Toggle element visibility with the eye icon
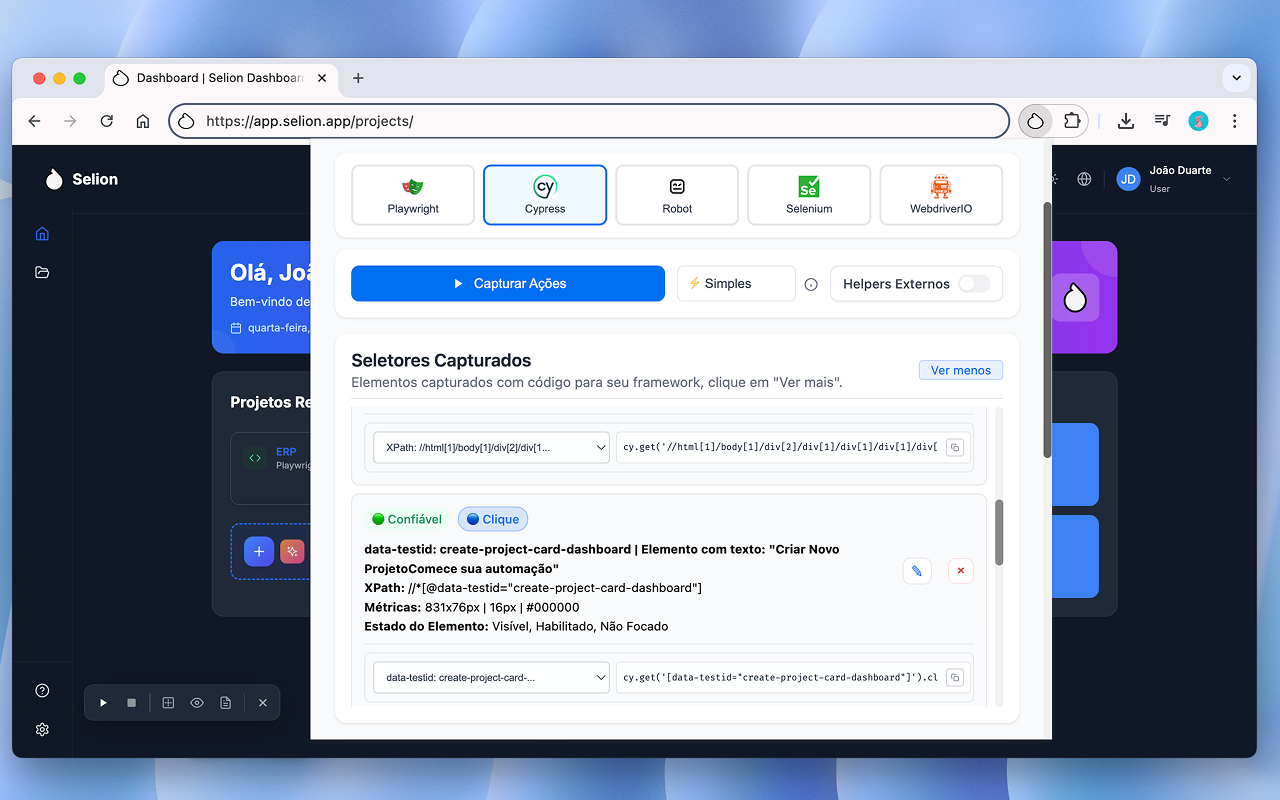Image resolution: width=1280 pixels, height=800 pixels. pos(196,702)
